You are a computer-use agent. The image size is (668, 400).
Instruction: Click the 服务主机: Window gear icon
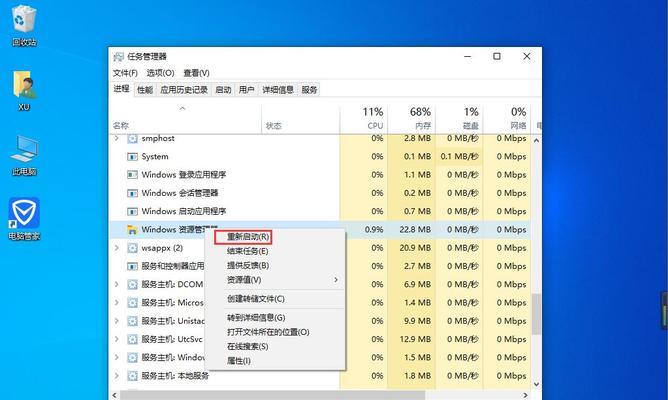click(x=132, y=358)
